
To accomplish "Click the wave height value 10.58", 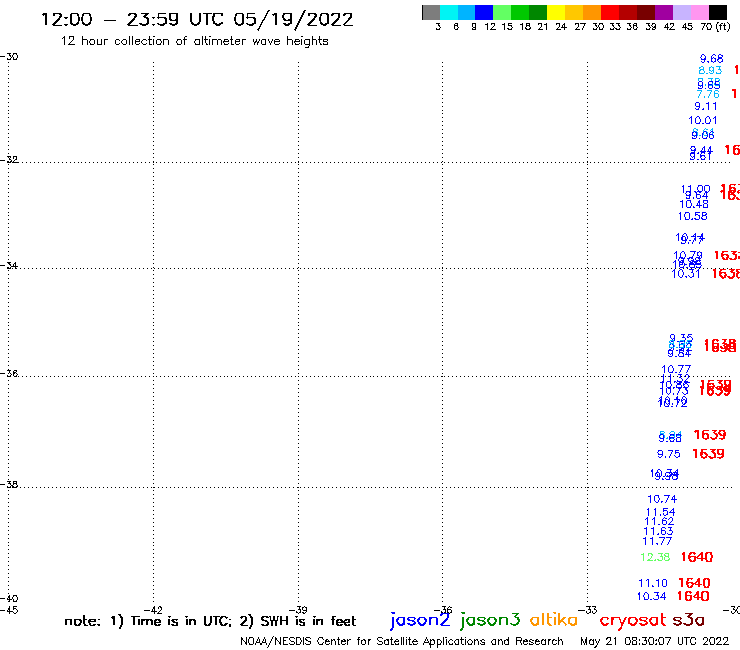I will [x=693, y=216].
